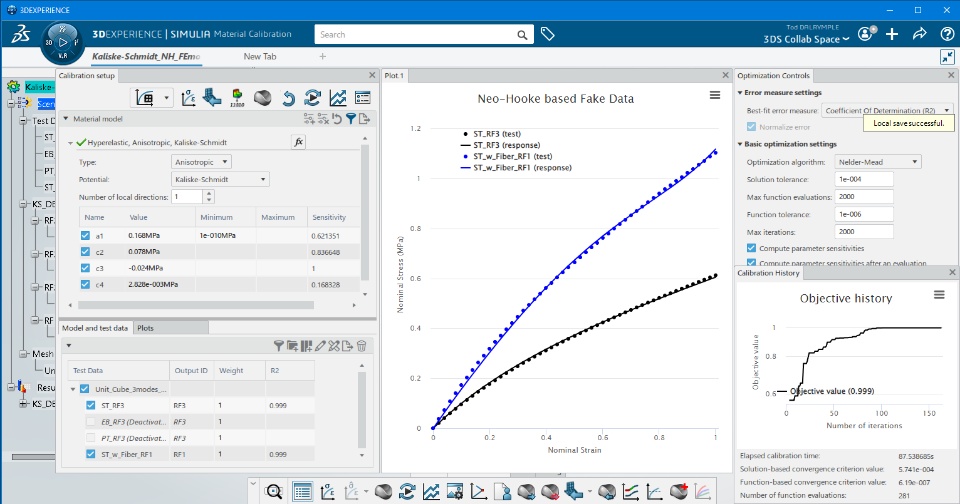Screen dimensions: 960x504
Task: Open the 3DS Collab Space dropdown
Action: pyautogui.click(x=806, y=39)
